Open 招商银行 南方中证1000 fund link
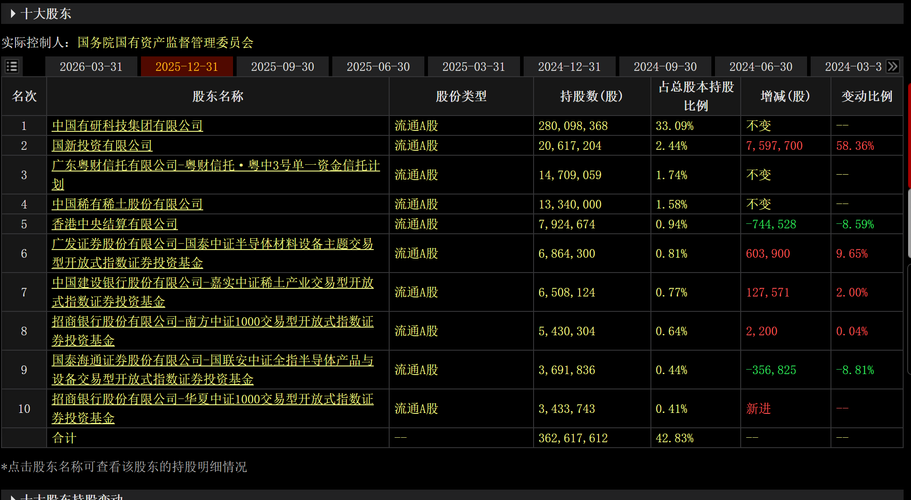 [213, 331]
